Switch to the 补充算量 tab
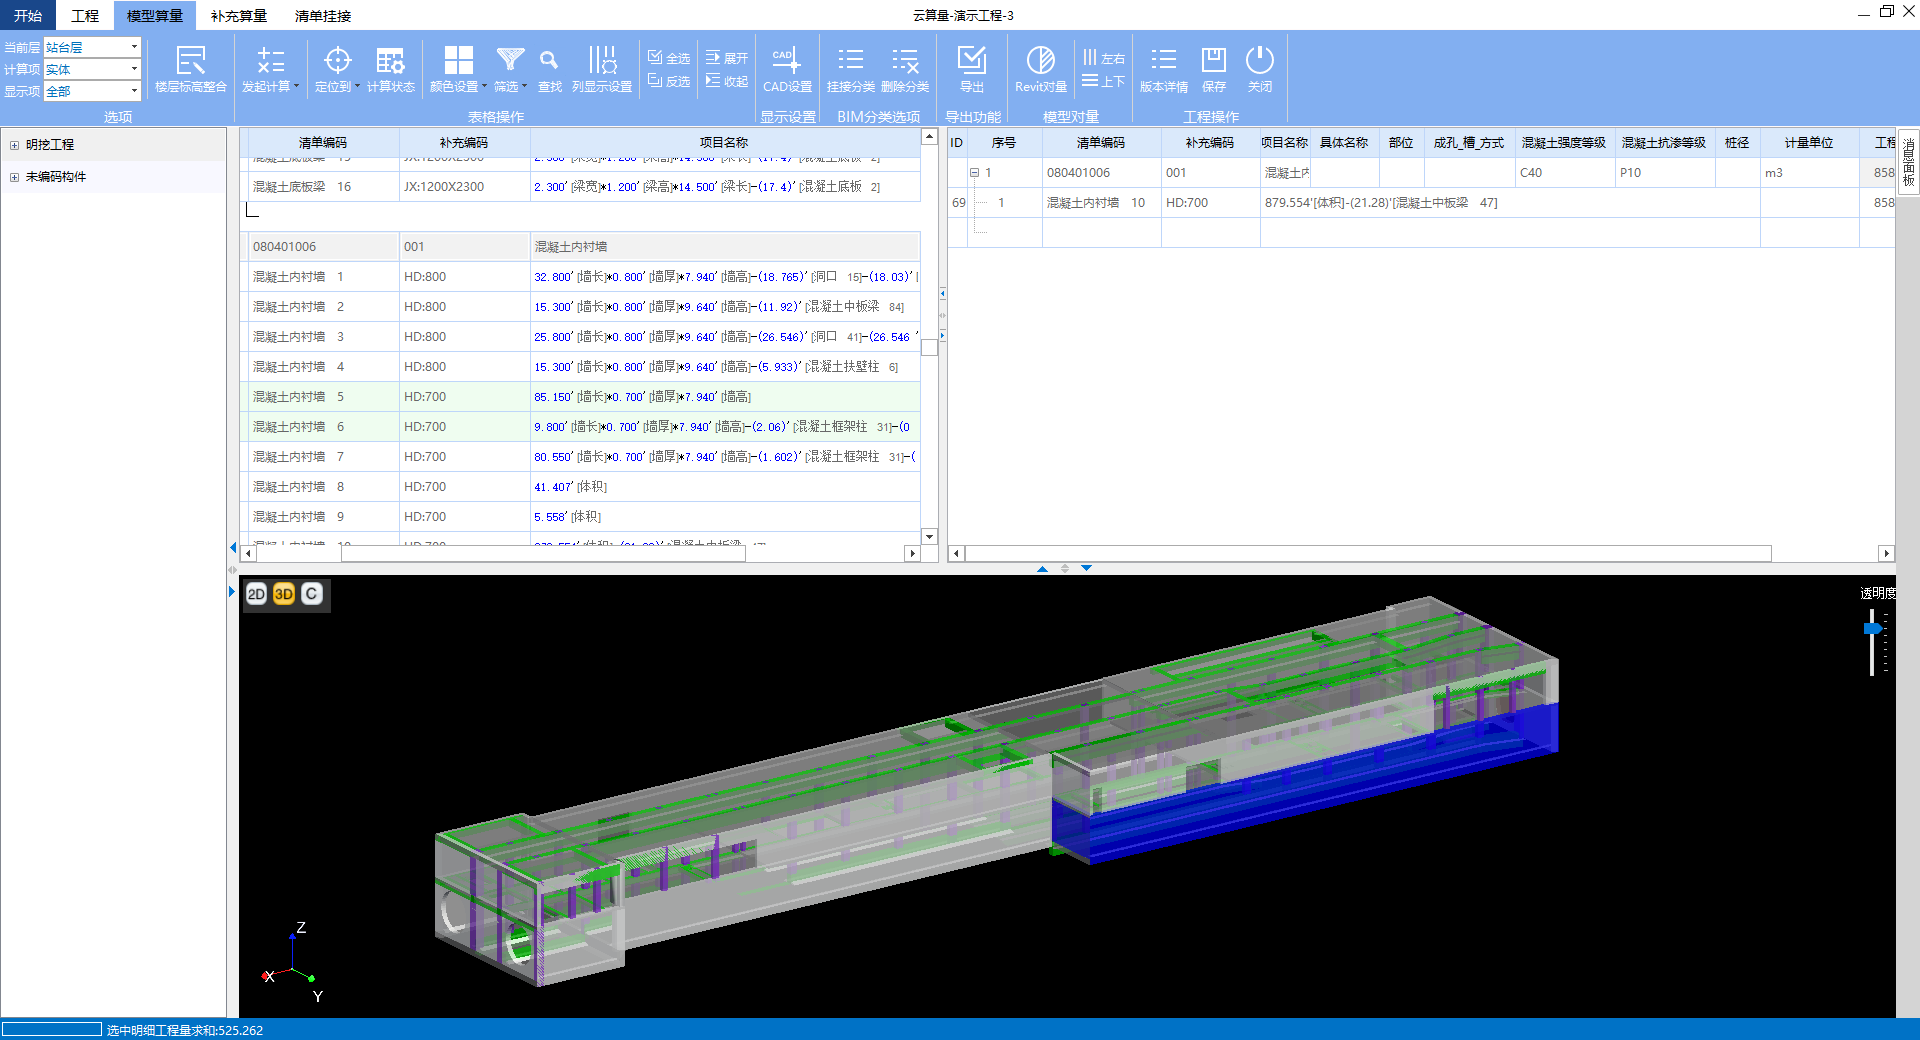This screenshot has width=1920, height=1040. tap(238, 16)
